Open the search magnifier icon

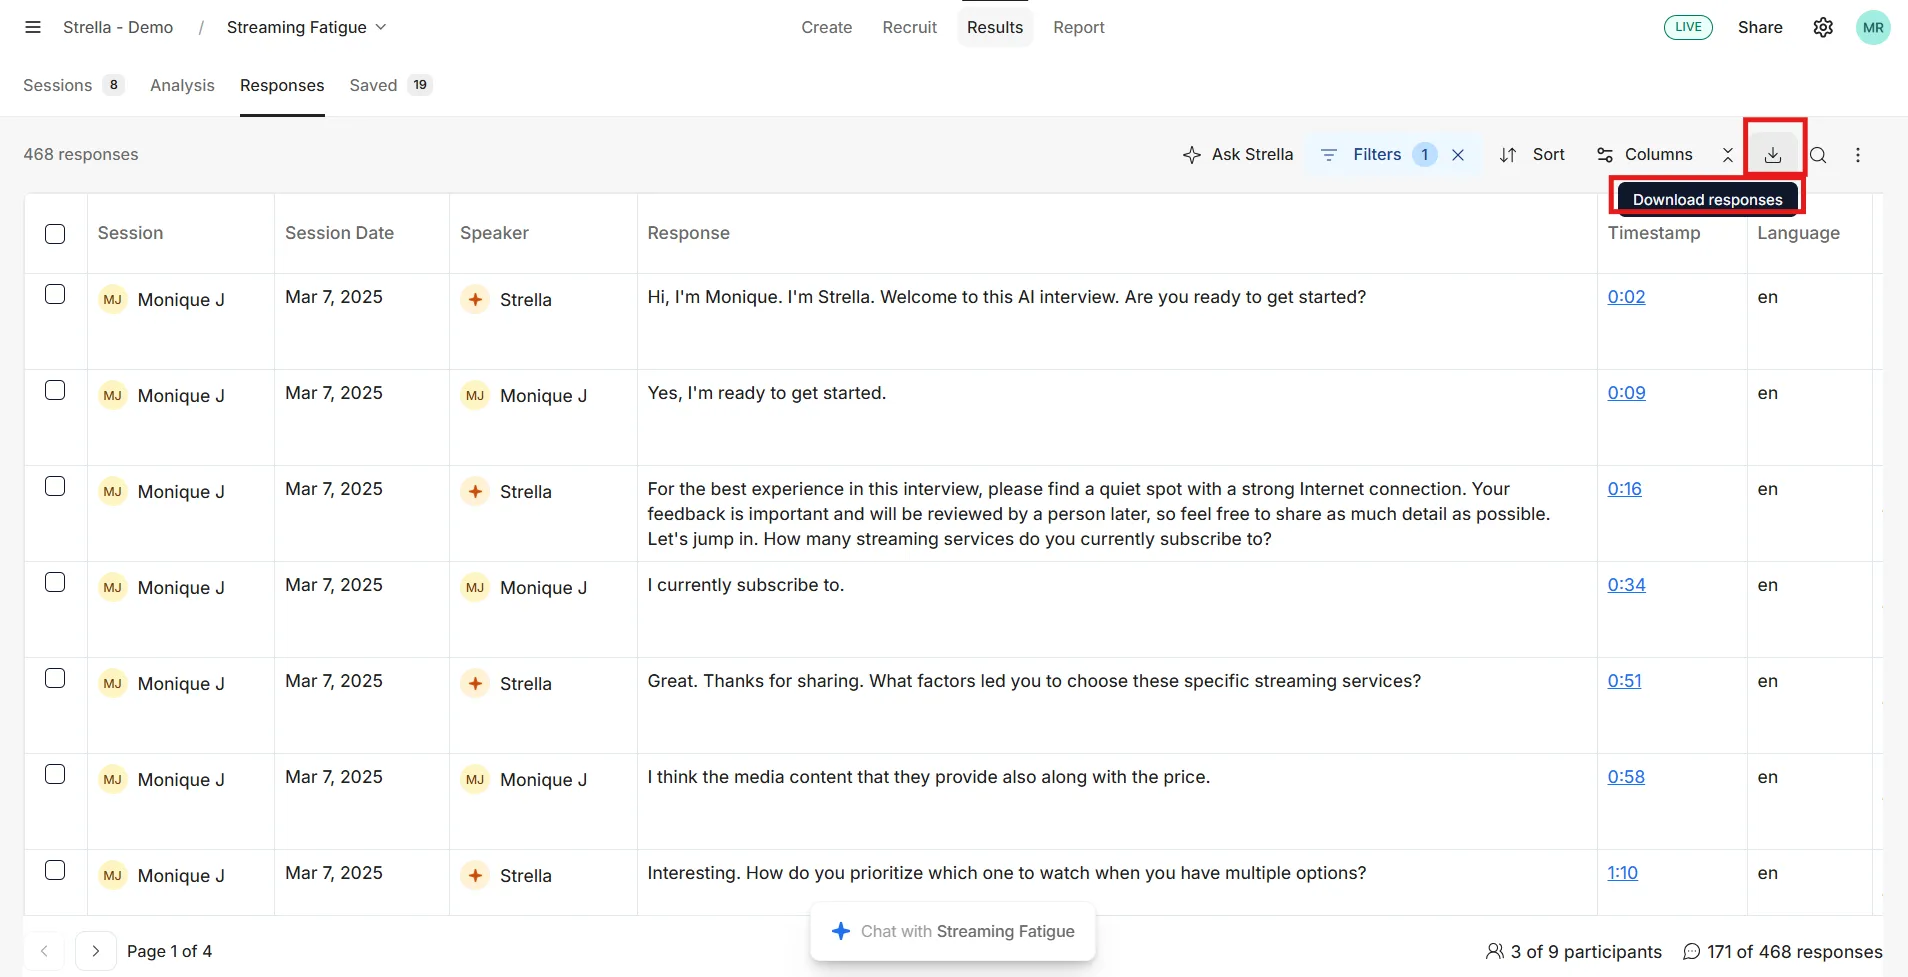(x=1819, y=155)
